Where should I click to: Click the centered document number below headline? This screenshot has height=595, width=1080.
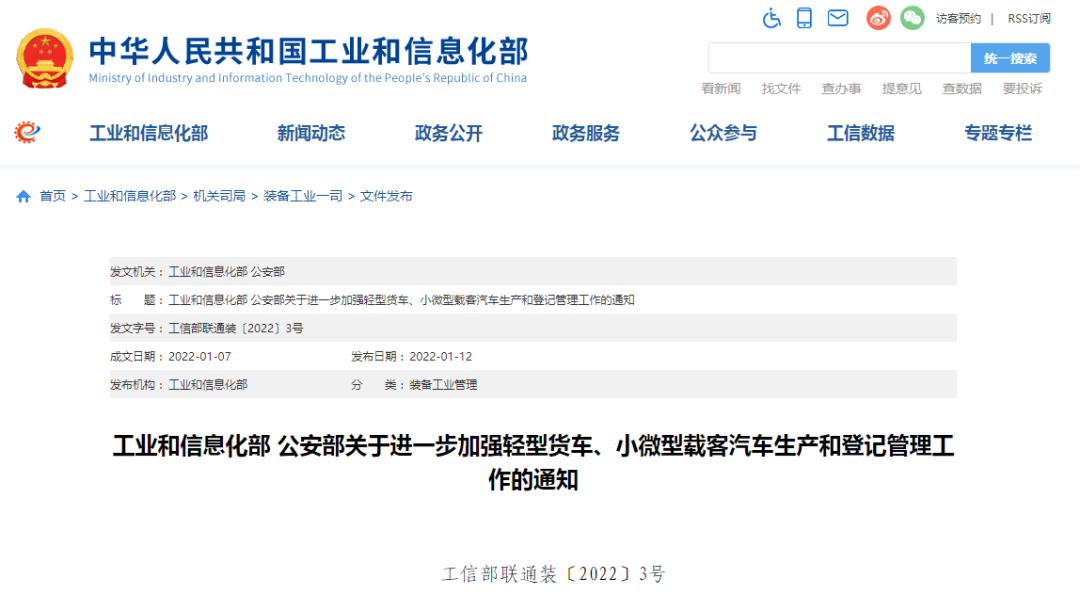pos(553,574)
